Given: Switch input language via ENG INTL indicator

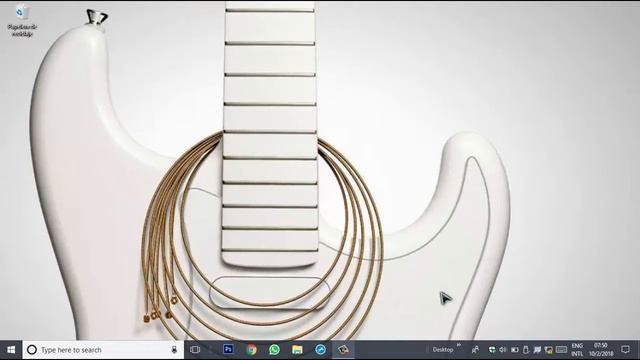Looking at the screenshot, I should coord(577,350).
